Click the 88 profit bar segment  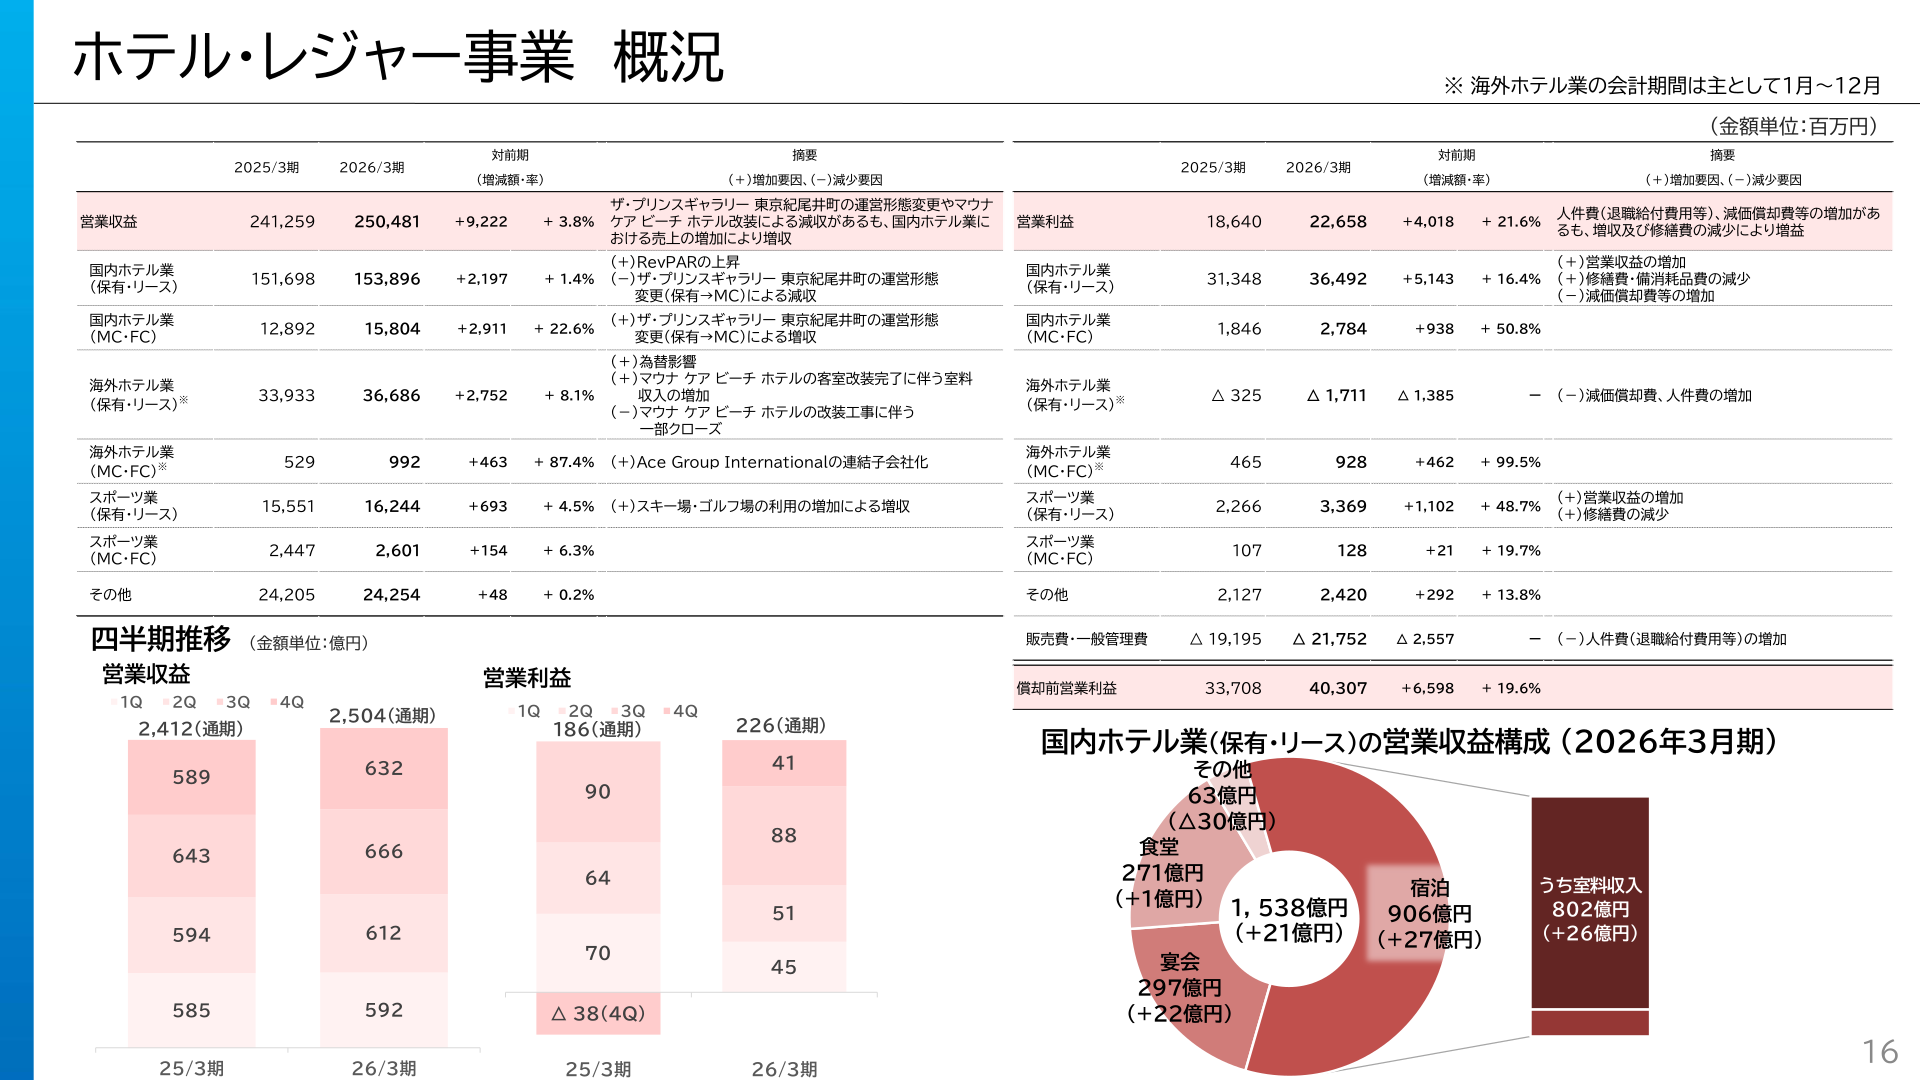point(784,835)
